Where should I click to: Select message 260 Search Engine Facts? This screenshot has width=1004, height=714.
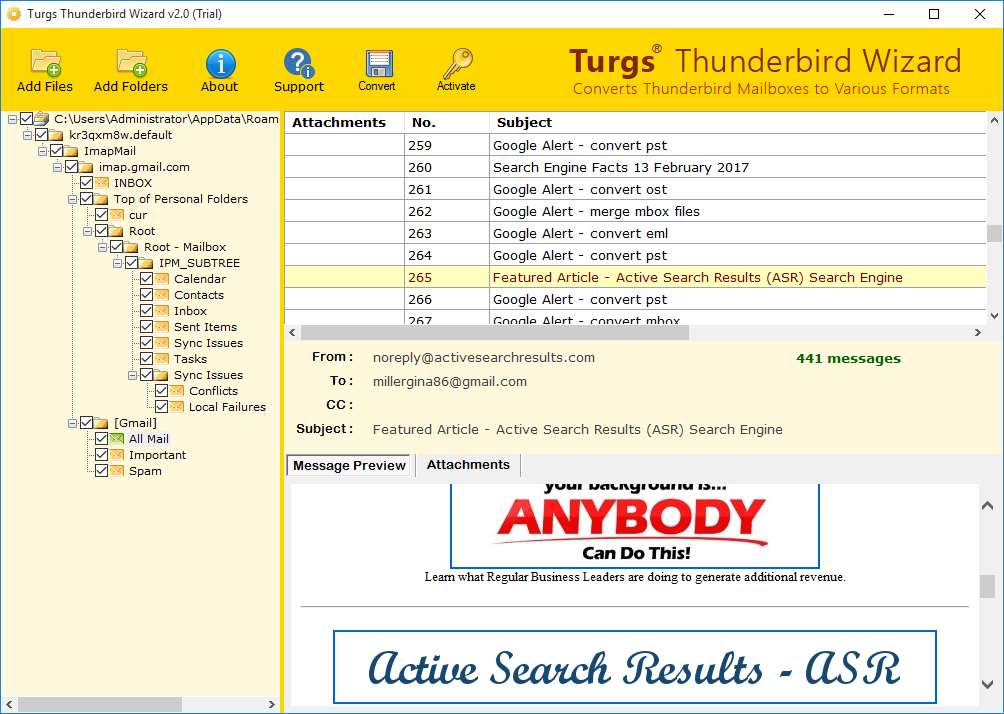click(x=635, y=168)
